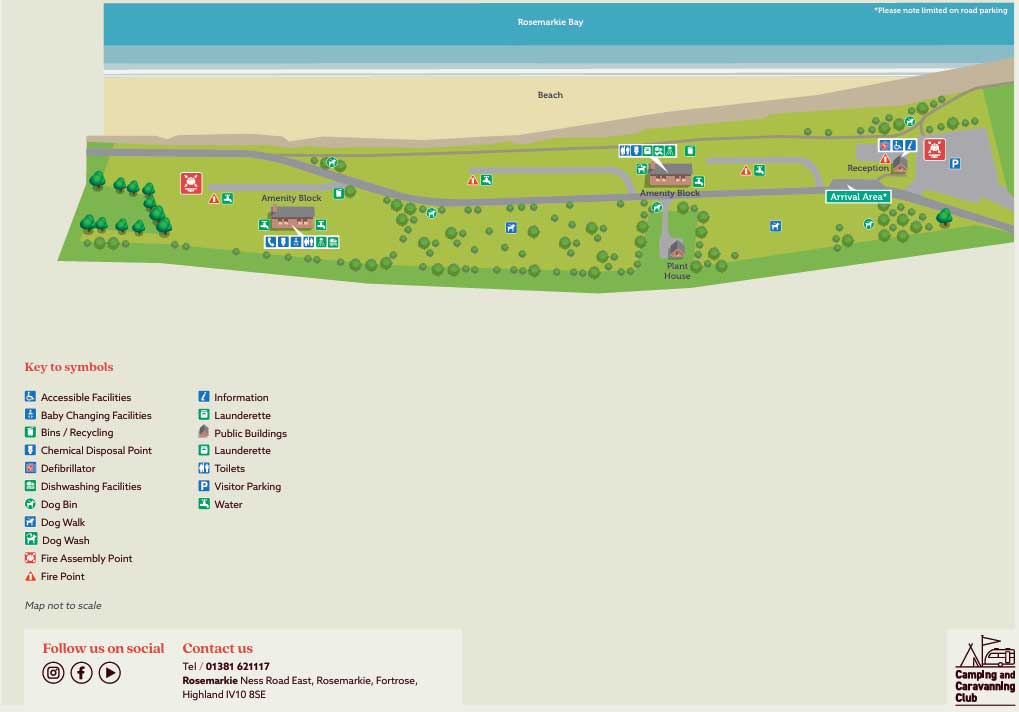Screen dimensions: 1019x712
Task: Select the Fire Assembly Point icon beside Reception
Action: [x=934, y=150]
